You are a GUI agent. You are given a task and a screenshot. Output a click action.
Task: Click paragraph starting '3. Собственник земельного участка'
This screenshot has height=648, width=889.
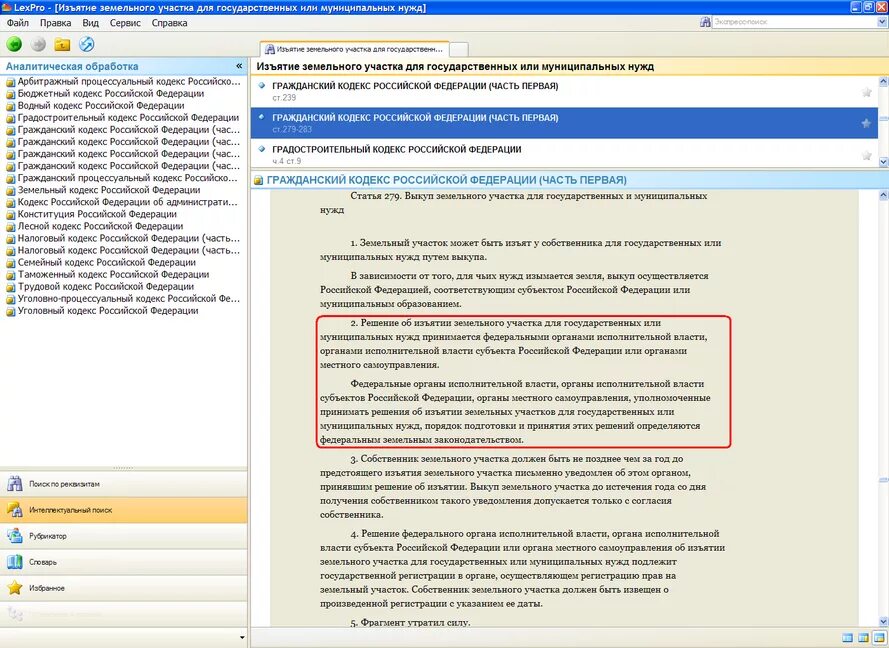click(514, 486)
